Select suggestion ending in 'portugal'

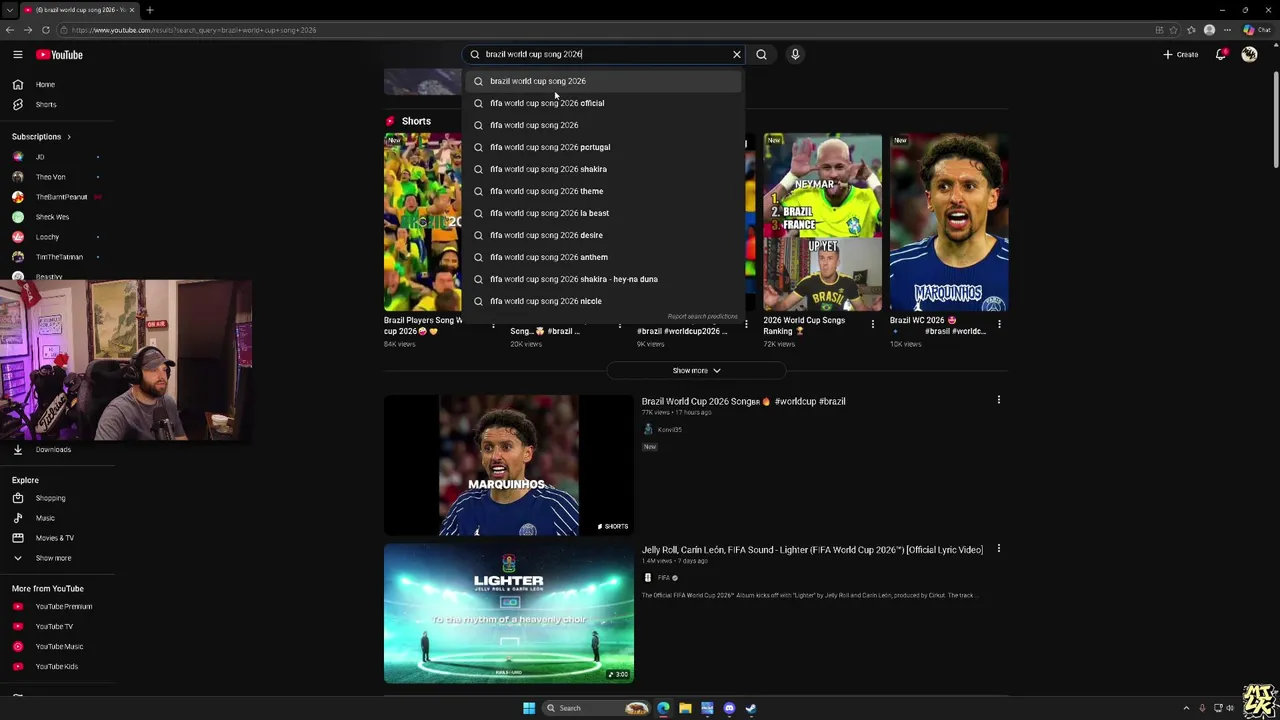(604, 147)
